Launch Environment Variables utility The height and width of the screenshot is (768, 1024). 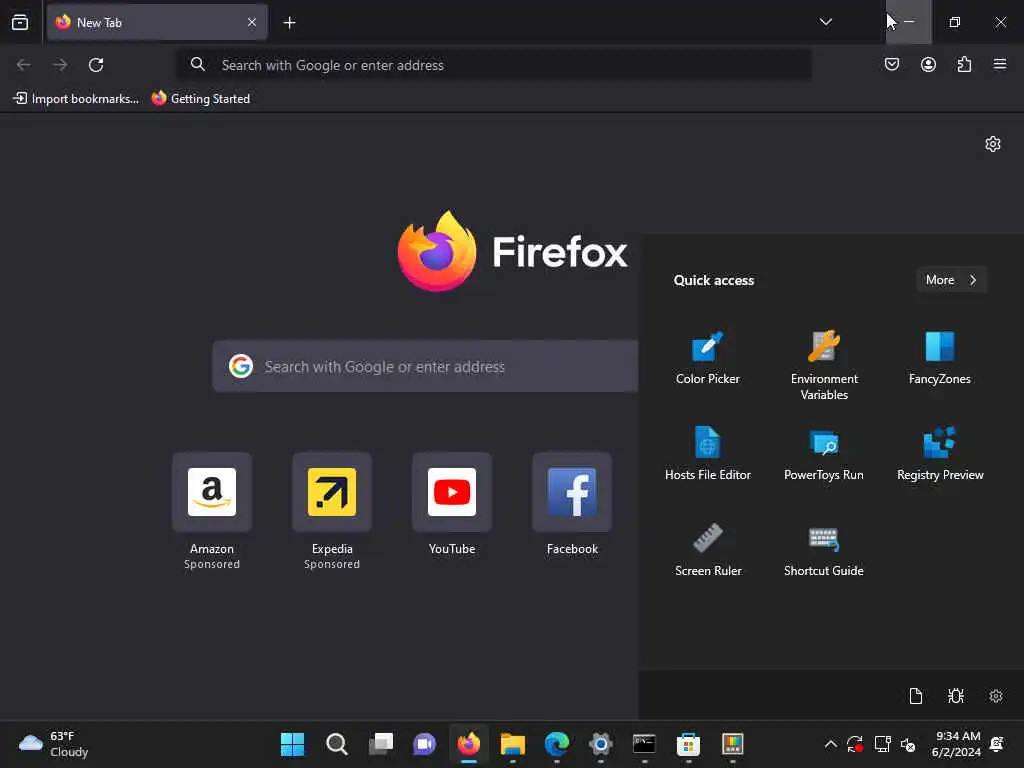point(824,365)
